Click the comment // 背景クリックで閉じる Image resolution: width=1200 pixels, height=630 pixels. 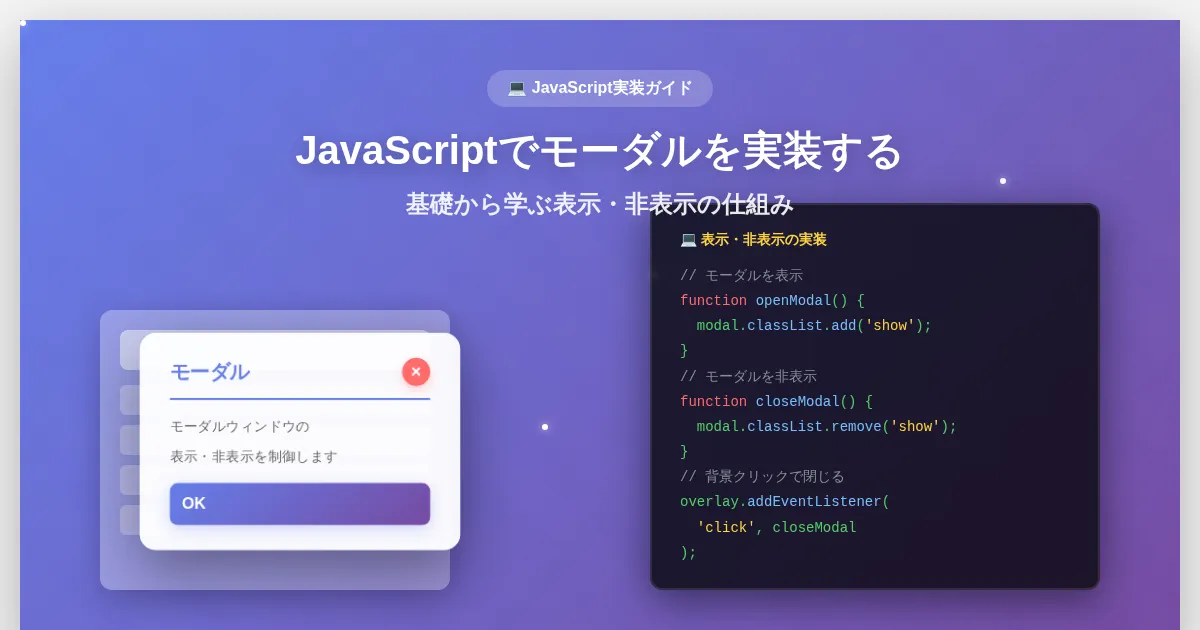click(x=762, y=477)
